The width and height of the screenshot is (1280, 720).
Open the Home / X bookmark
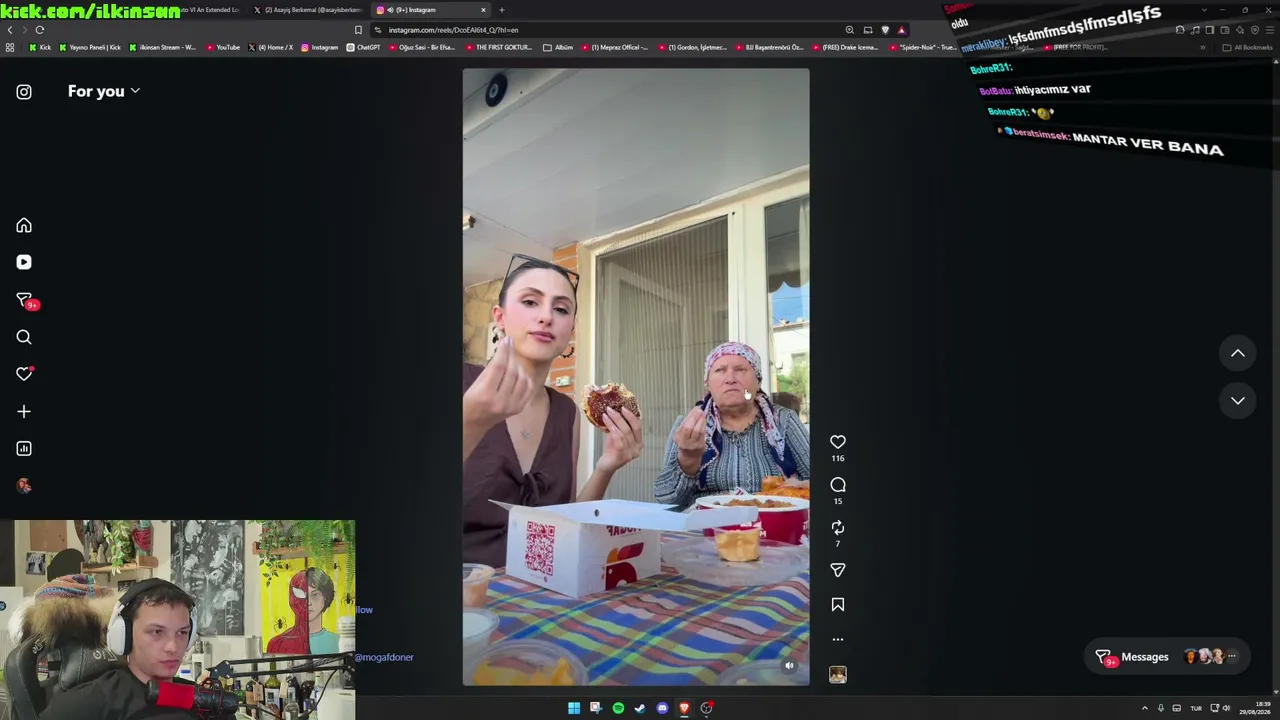270,47
